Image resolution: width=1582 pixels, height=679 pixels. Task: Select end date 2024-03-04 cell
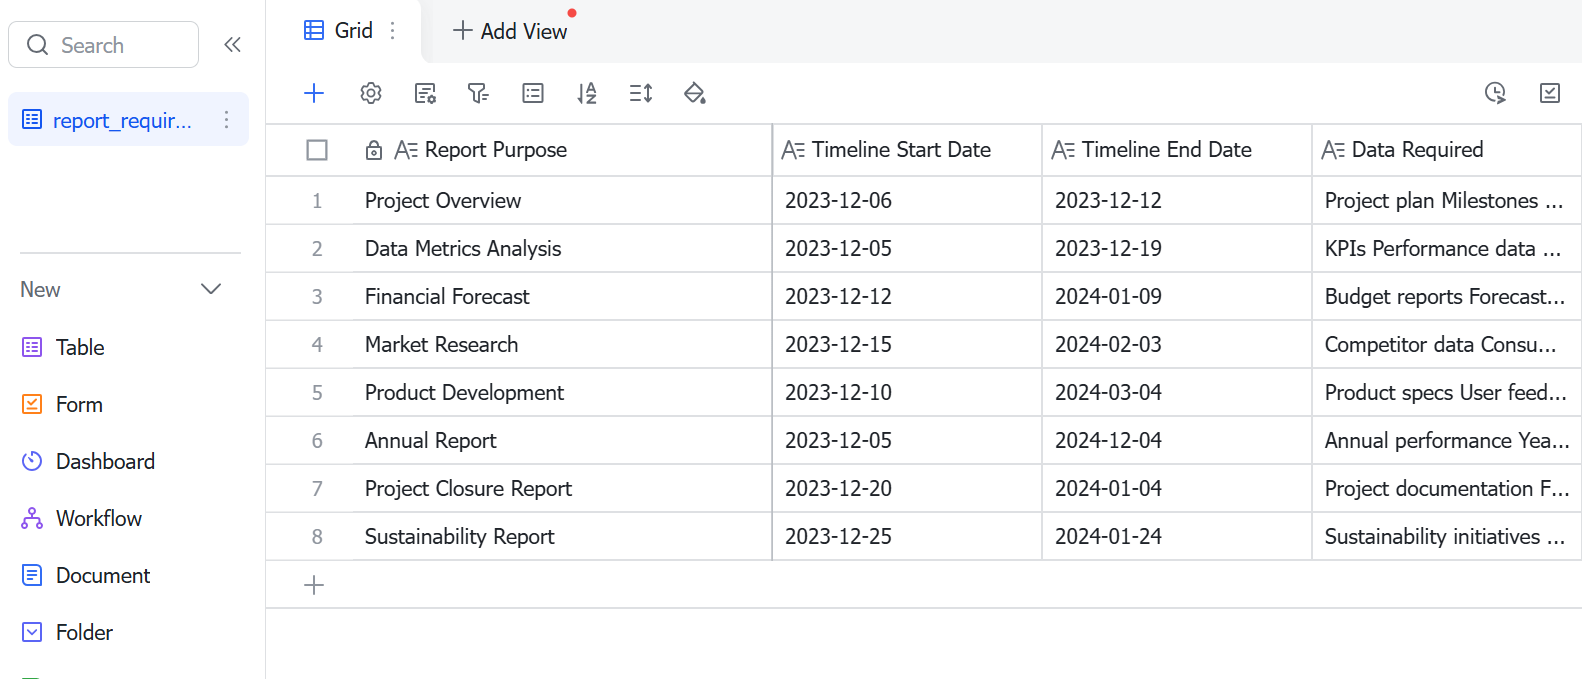[1177, 393]
